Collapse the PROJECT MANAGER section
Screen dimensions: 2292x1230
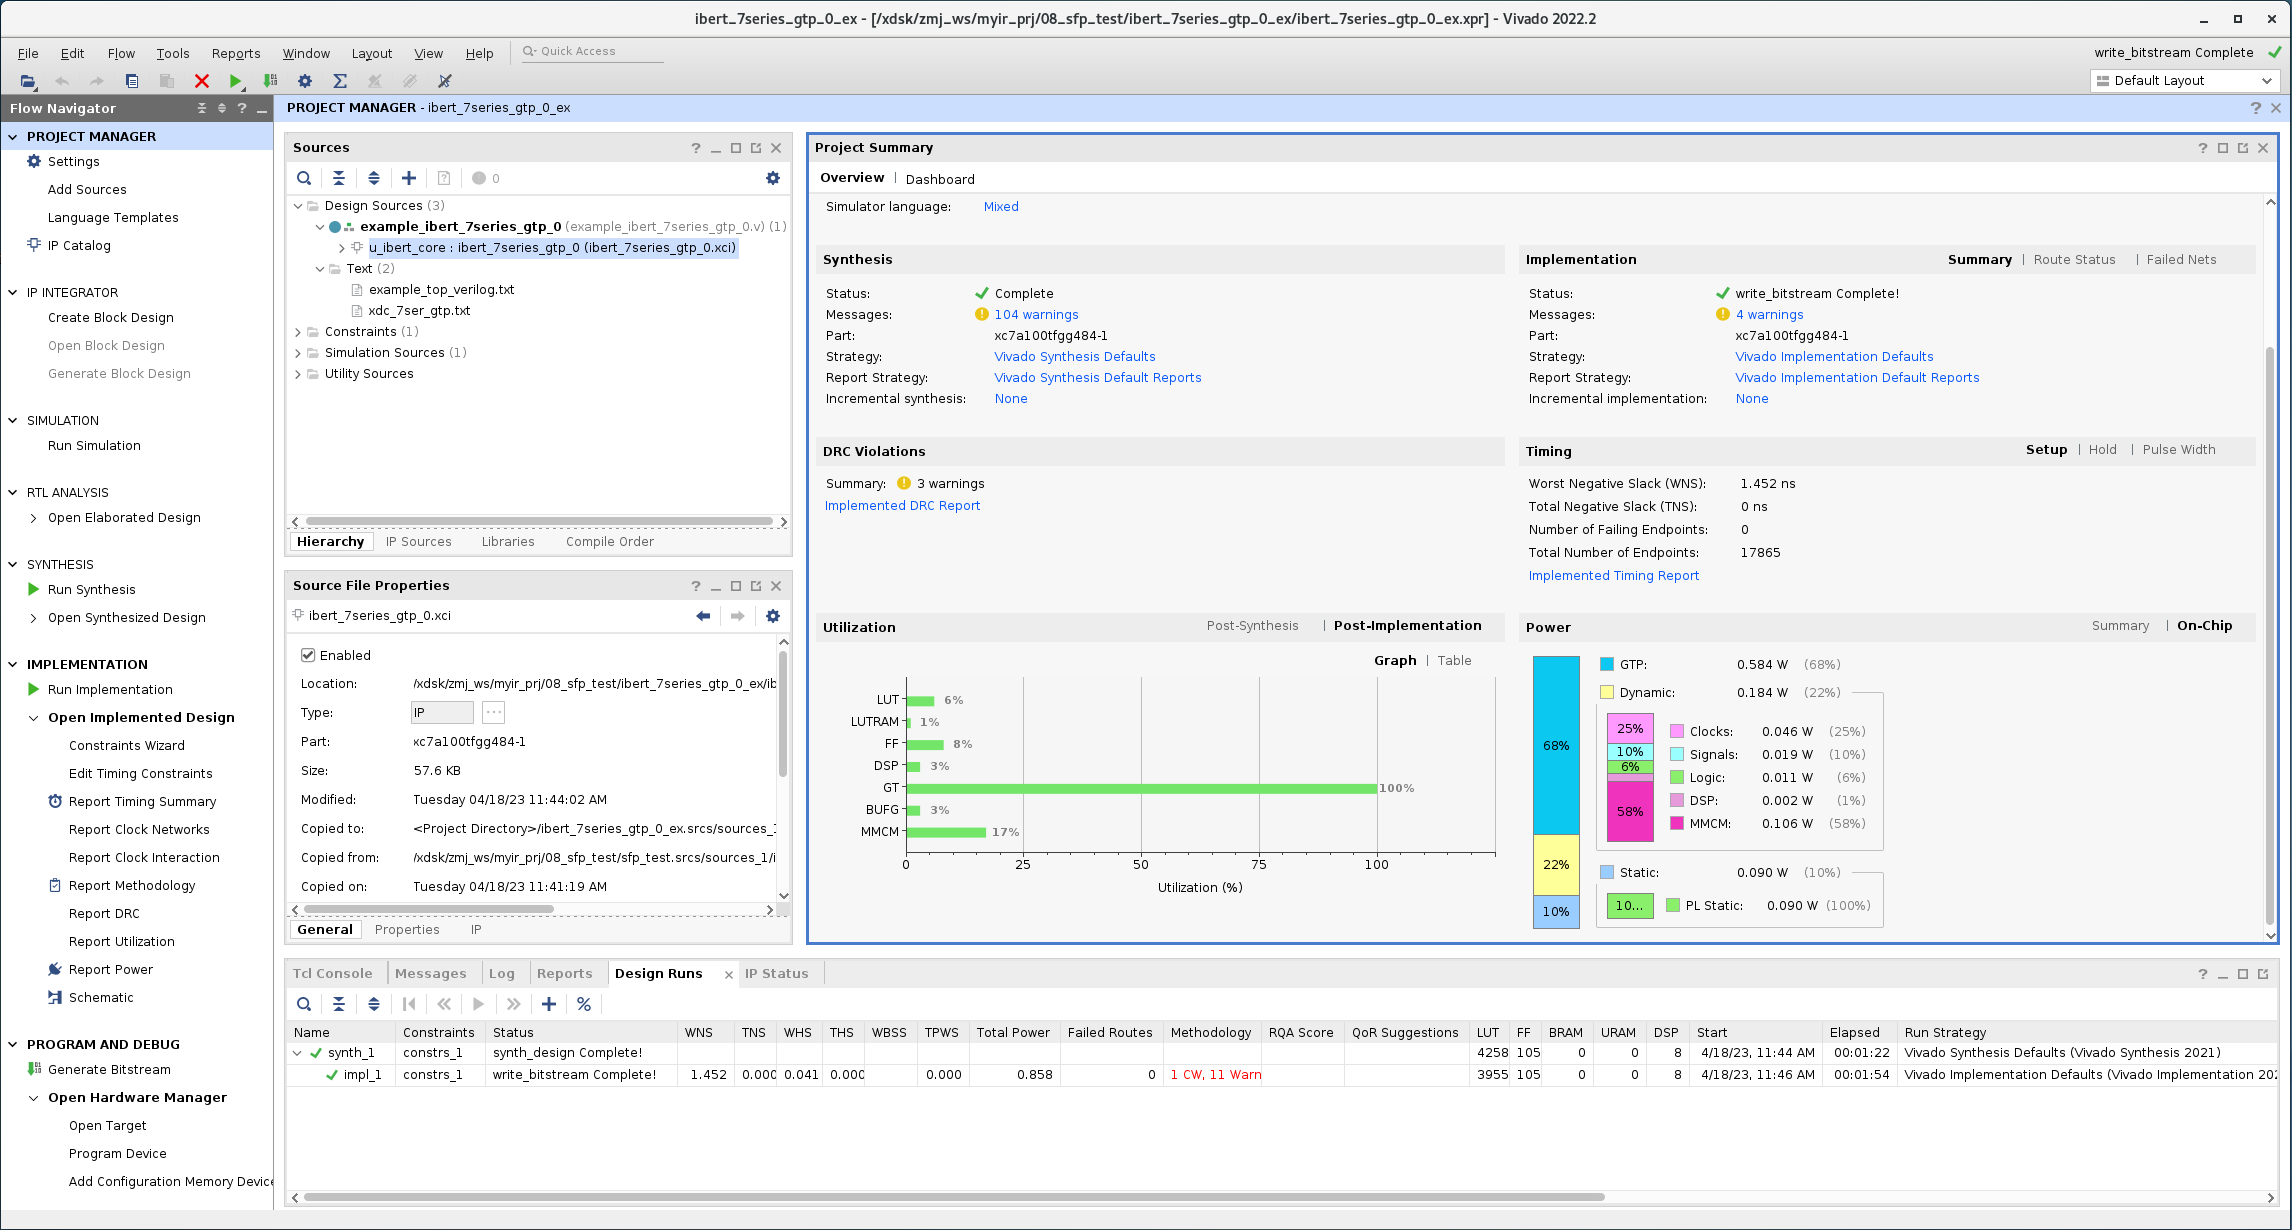tap(13, 137)
